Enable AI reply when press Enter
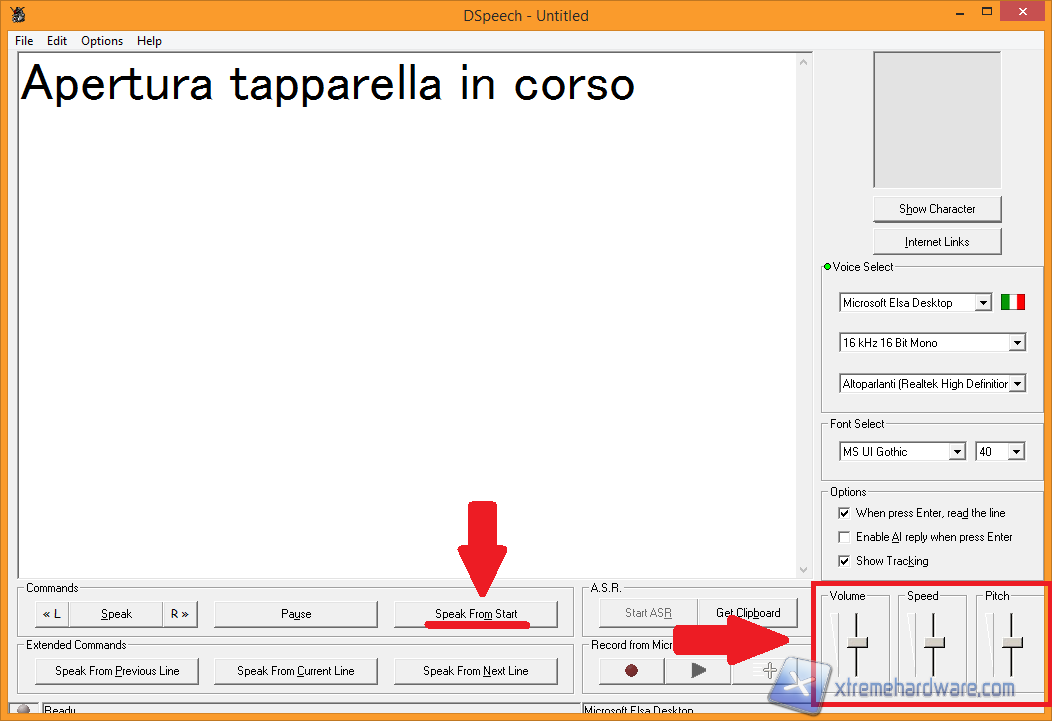This screenshot has height=721, width=1052. 844,537
